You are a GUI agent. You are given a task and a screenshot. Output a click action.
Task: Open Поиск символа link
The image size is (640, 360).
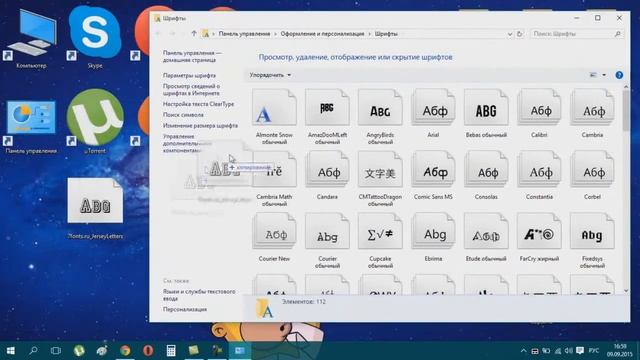(x=183, y=115)
